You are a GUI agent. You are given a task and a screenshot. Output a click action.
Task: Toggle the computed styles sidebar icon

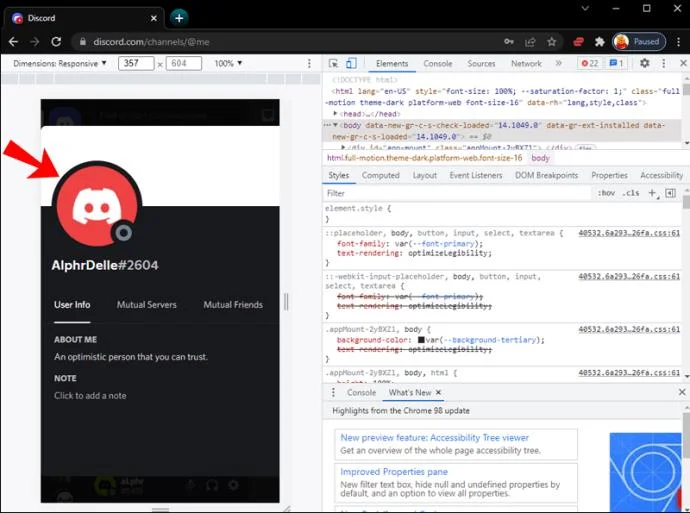(670, 193)
